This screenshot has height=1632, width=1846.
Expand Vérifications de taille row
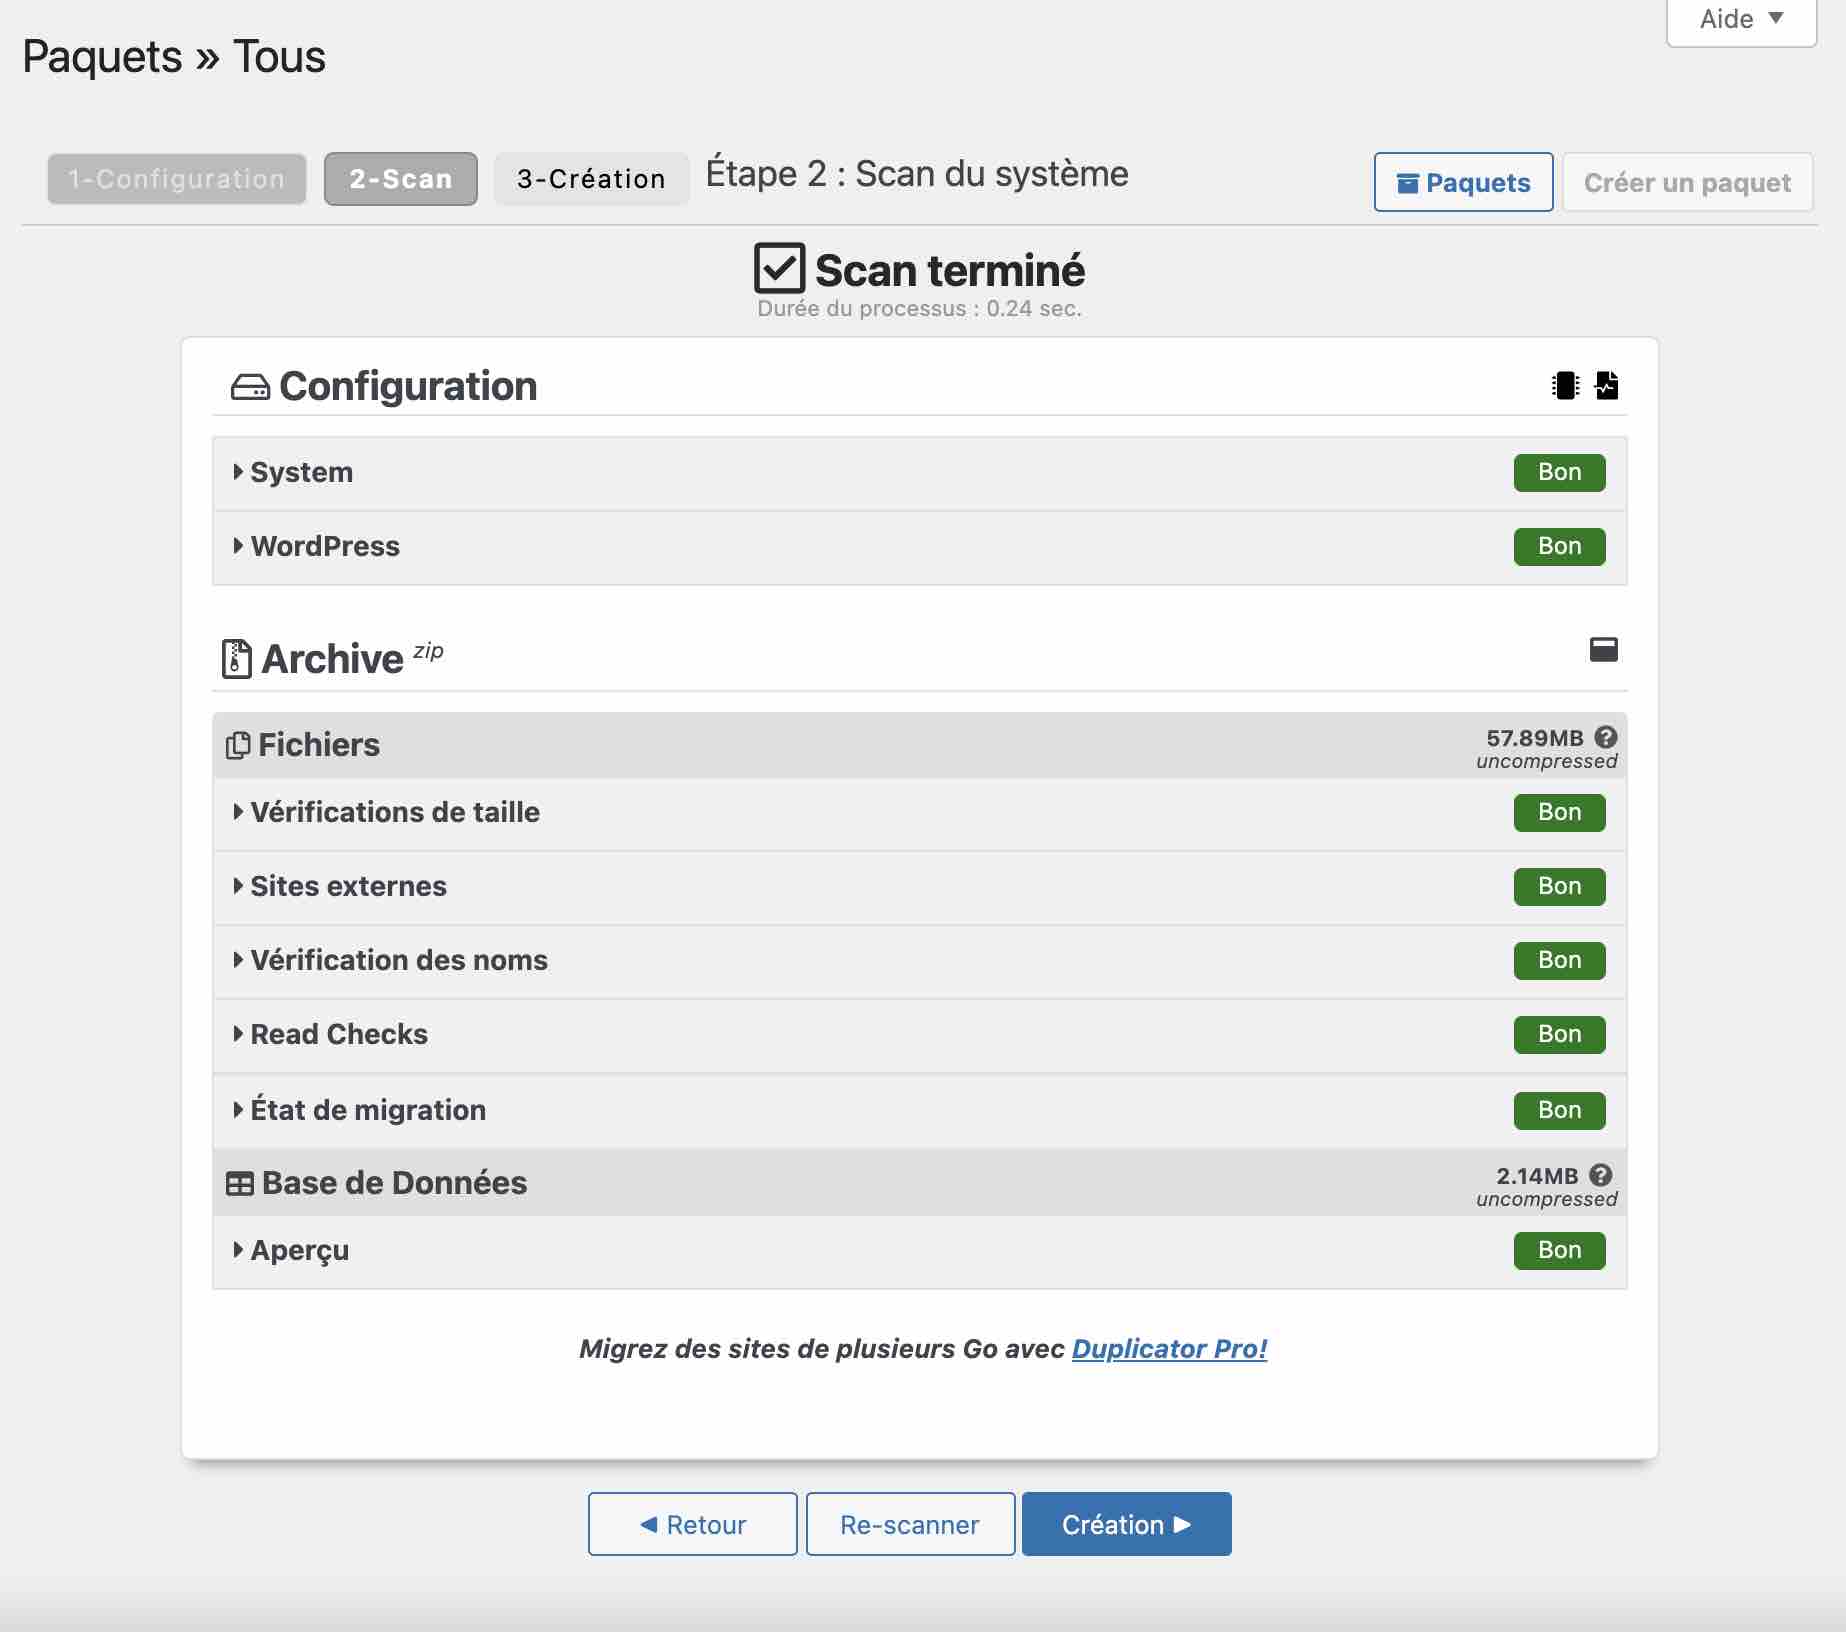click(394, 812)
